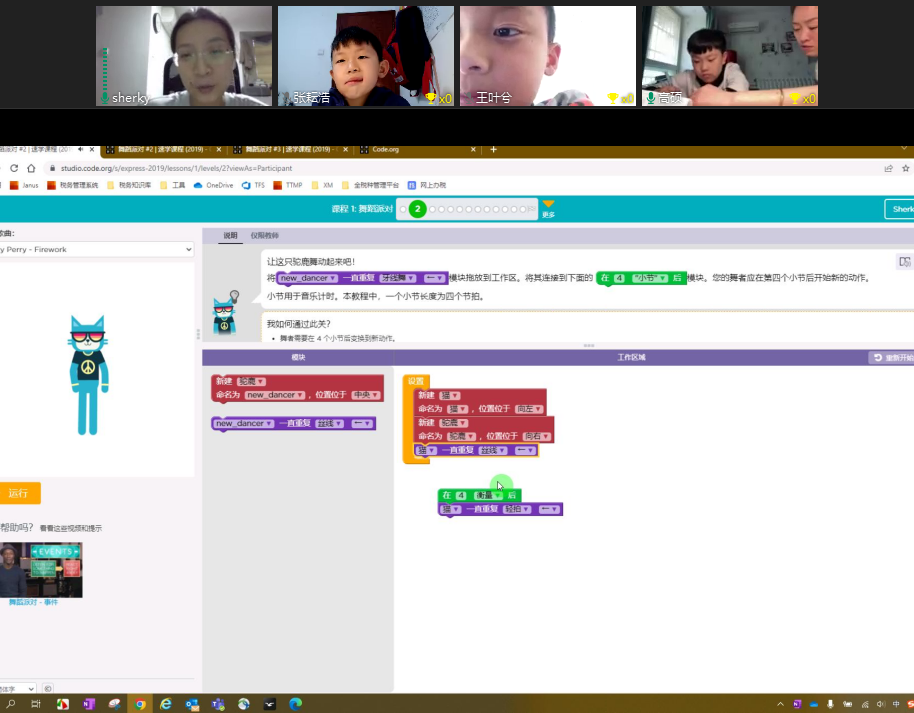
Task: Click the cat instructor avatar with lightbulb hint
Action: (x=225, y=313)
